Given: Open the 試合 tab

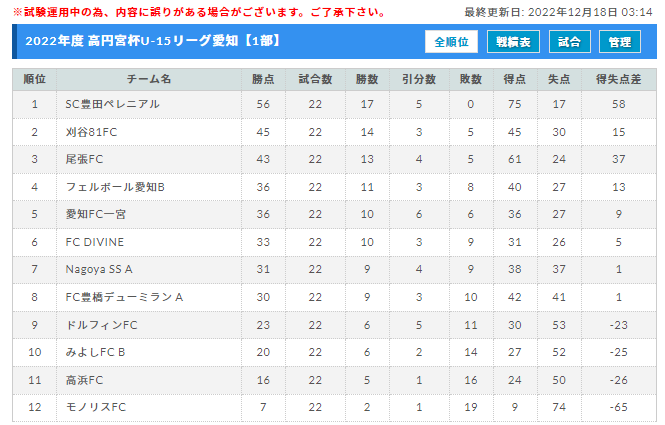Looking at the screenshot, I should pyautogui.click(x=570, y=42).
